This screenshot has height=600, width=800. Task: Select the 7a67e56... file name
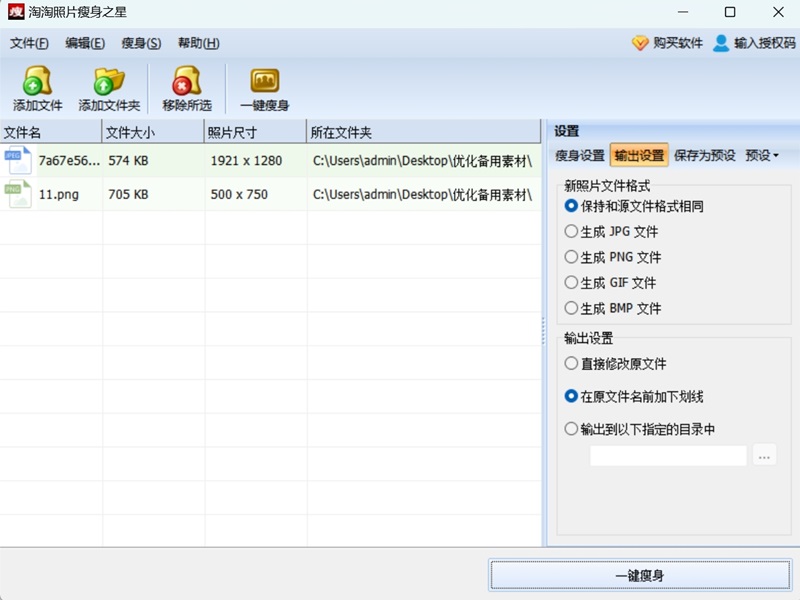tap(69, 161)
